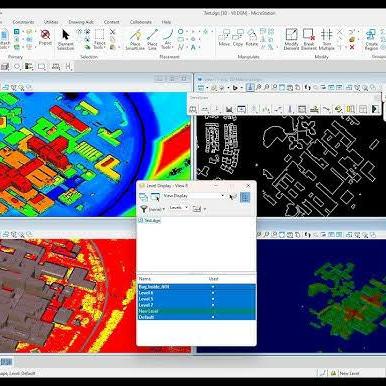
Task: Click New Level in the status bar
Action: pos(349,373)
